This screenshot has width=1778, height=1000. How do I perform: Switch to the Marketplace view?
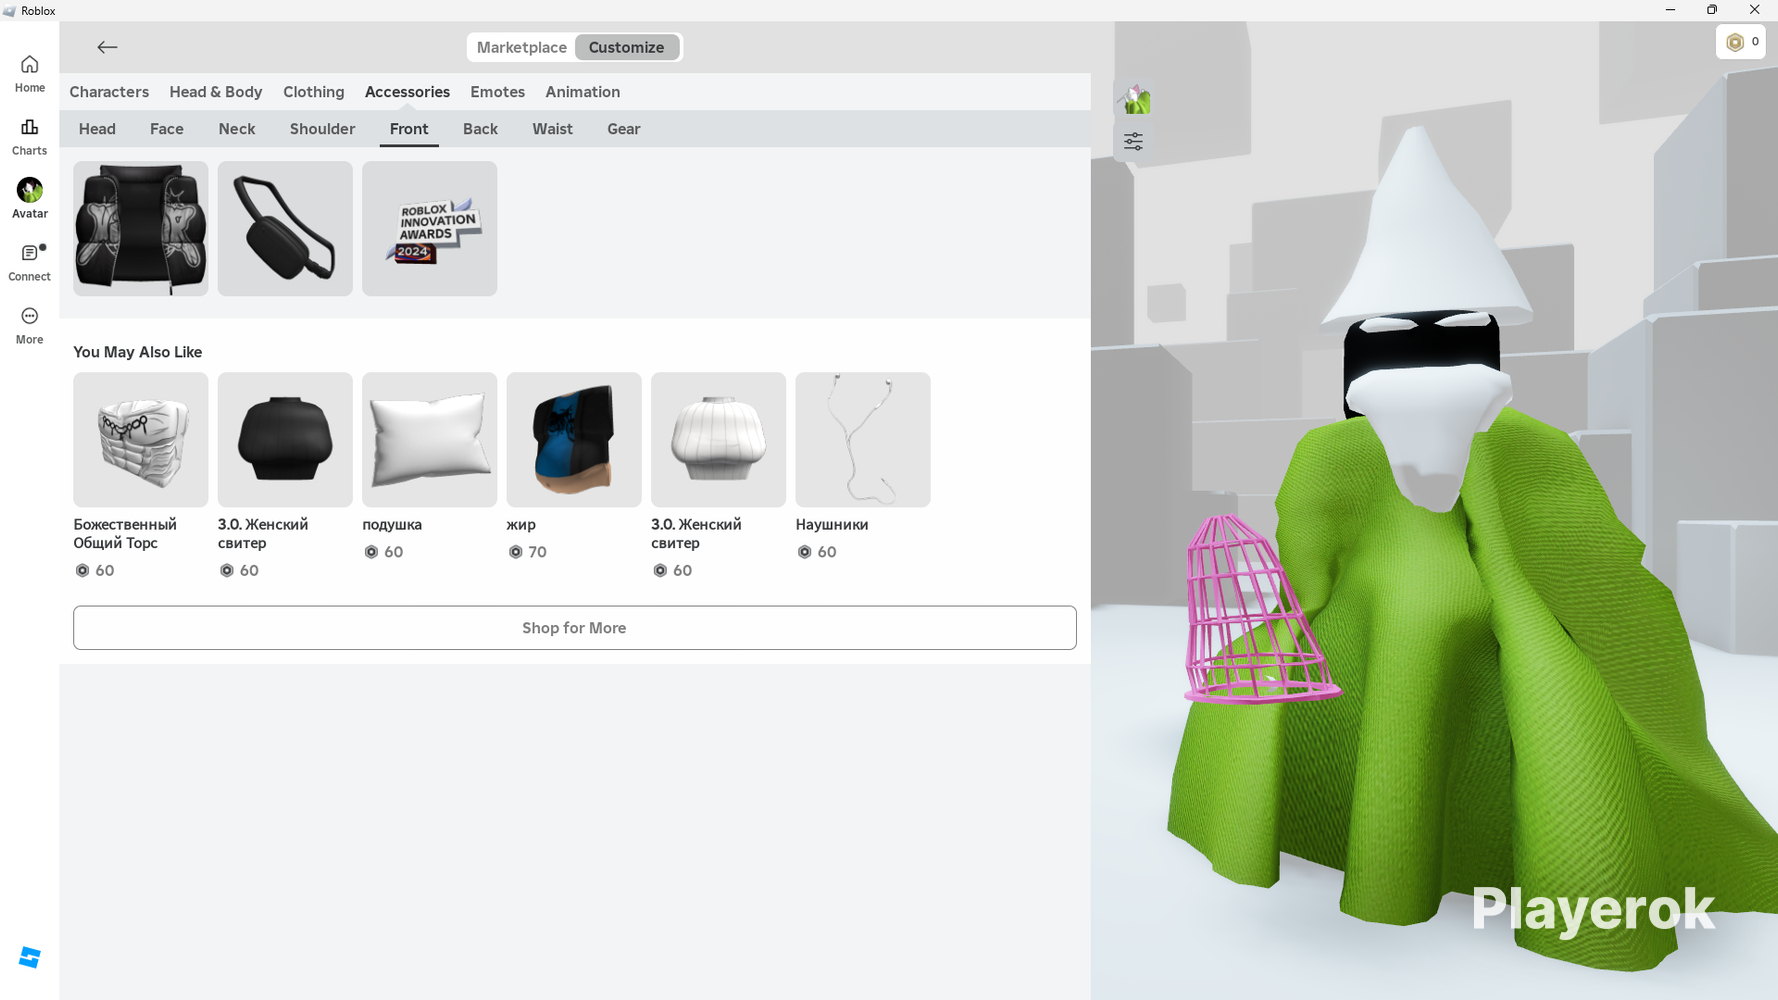tap(522, 47)
